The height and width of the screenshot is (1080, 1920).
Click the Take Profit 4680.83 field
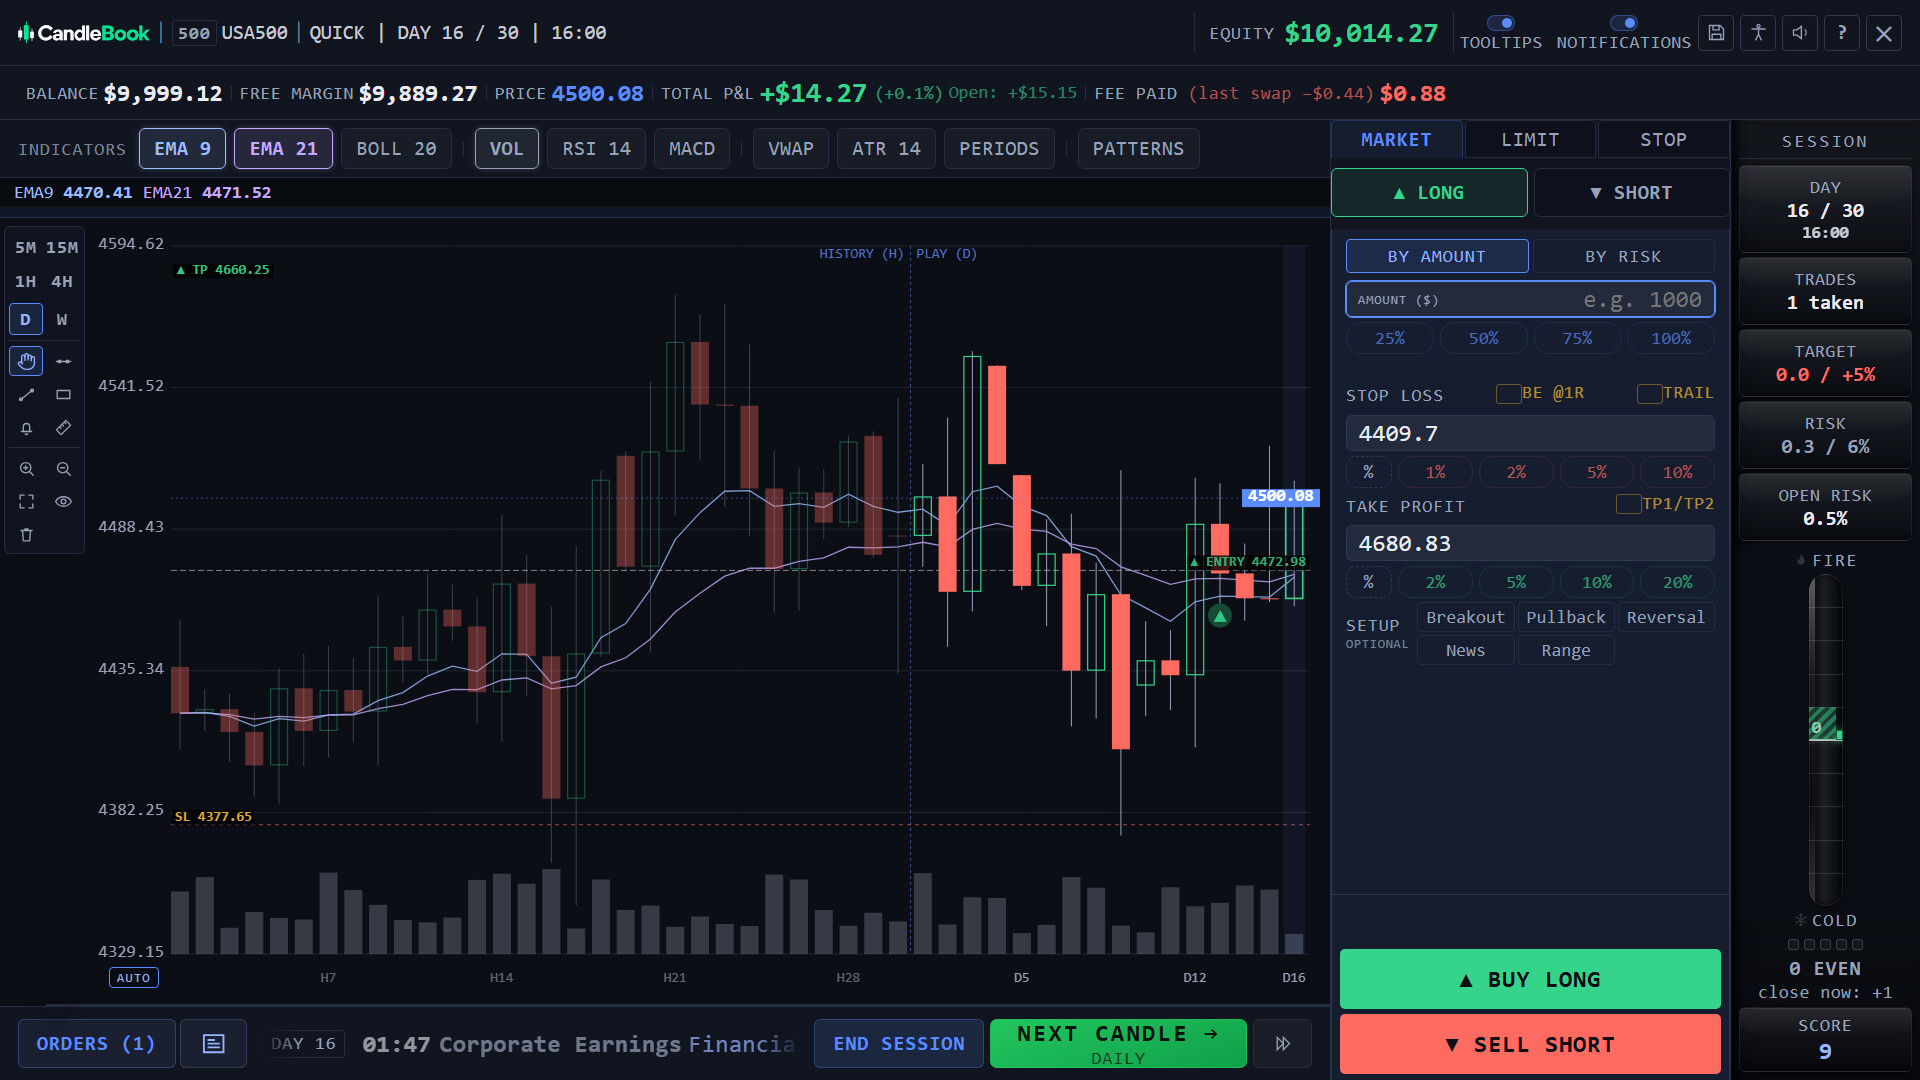coord(1530,544)
